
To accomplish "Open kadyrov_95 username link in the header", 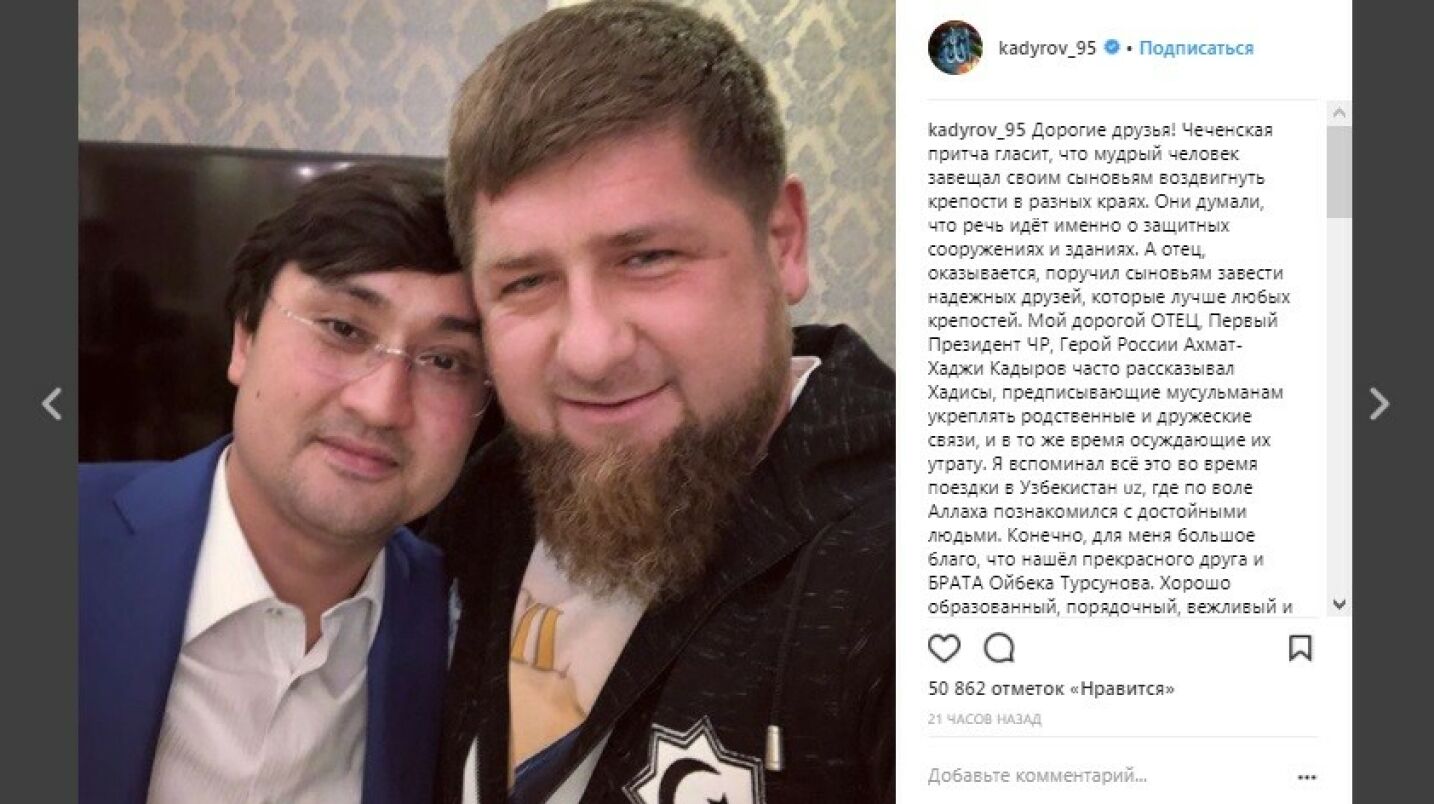I will click(x=1047, y=48).
